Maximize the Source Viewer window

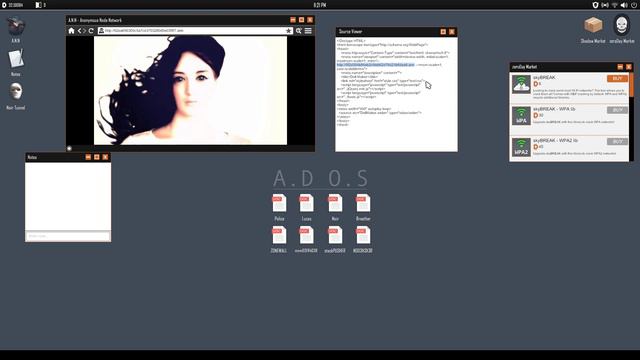click(x=443, y=31)
